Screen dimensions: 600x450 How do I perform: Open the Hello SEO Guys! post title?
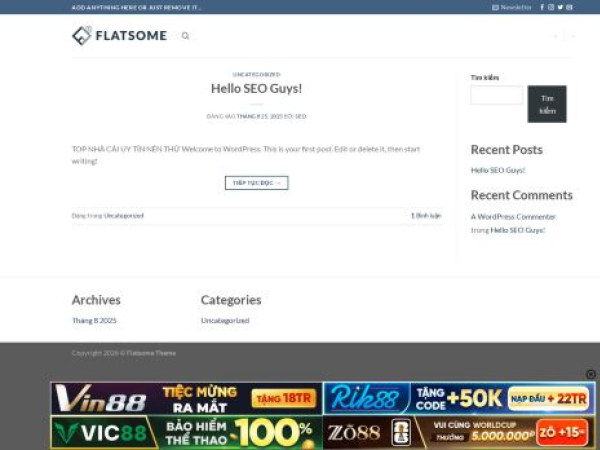coord(256,88)
